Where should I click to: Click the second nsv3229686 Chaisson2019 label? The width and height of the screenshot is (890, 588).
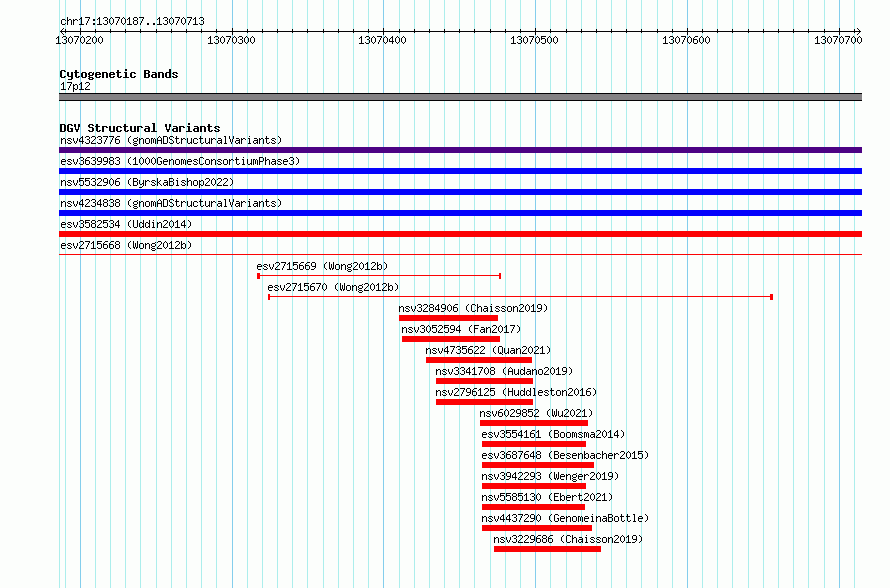568,539
